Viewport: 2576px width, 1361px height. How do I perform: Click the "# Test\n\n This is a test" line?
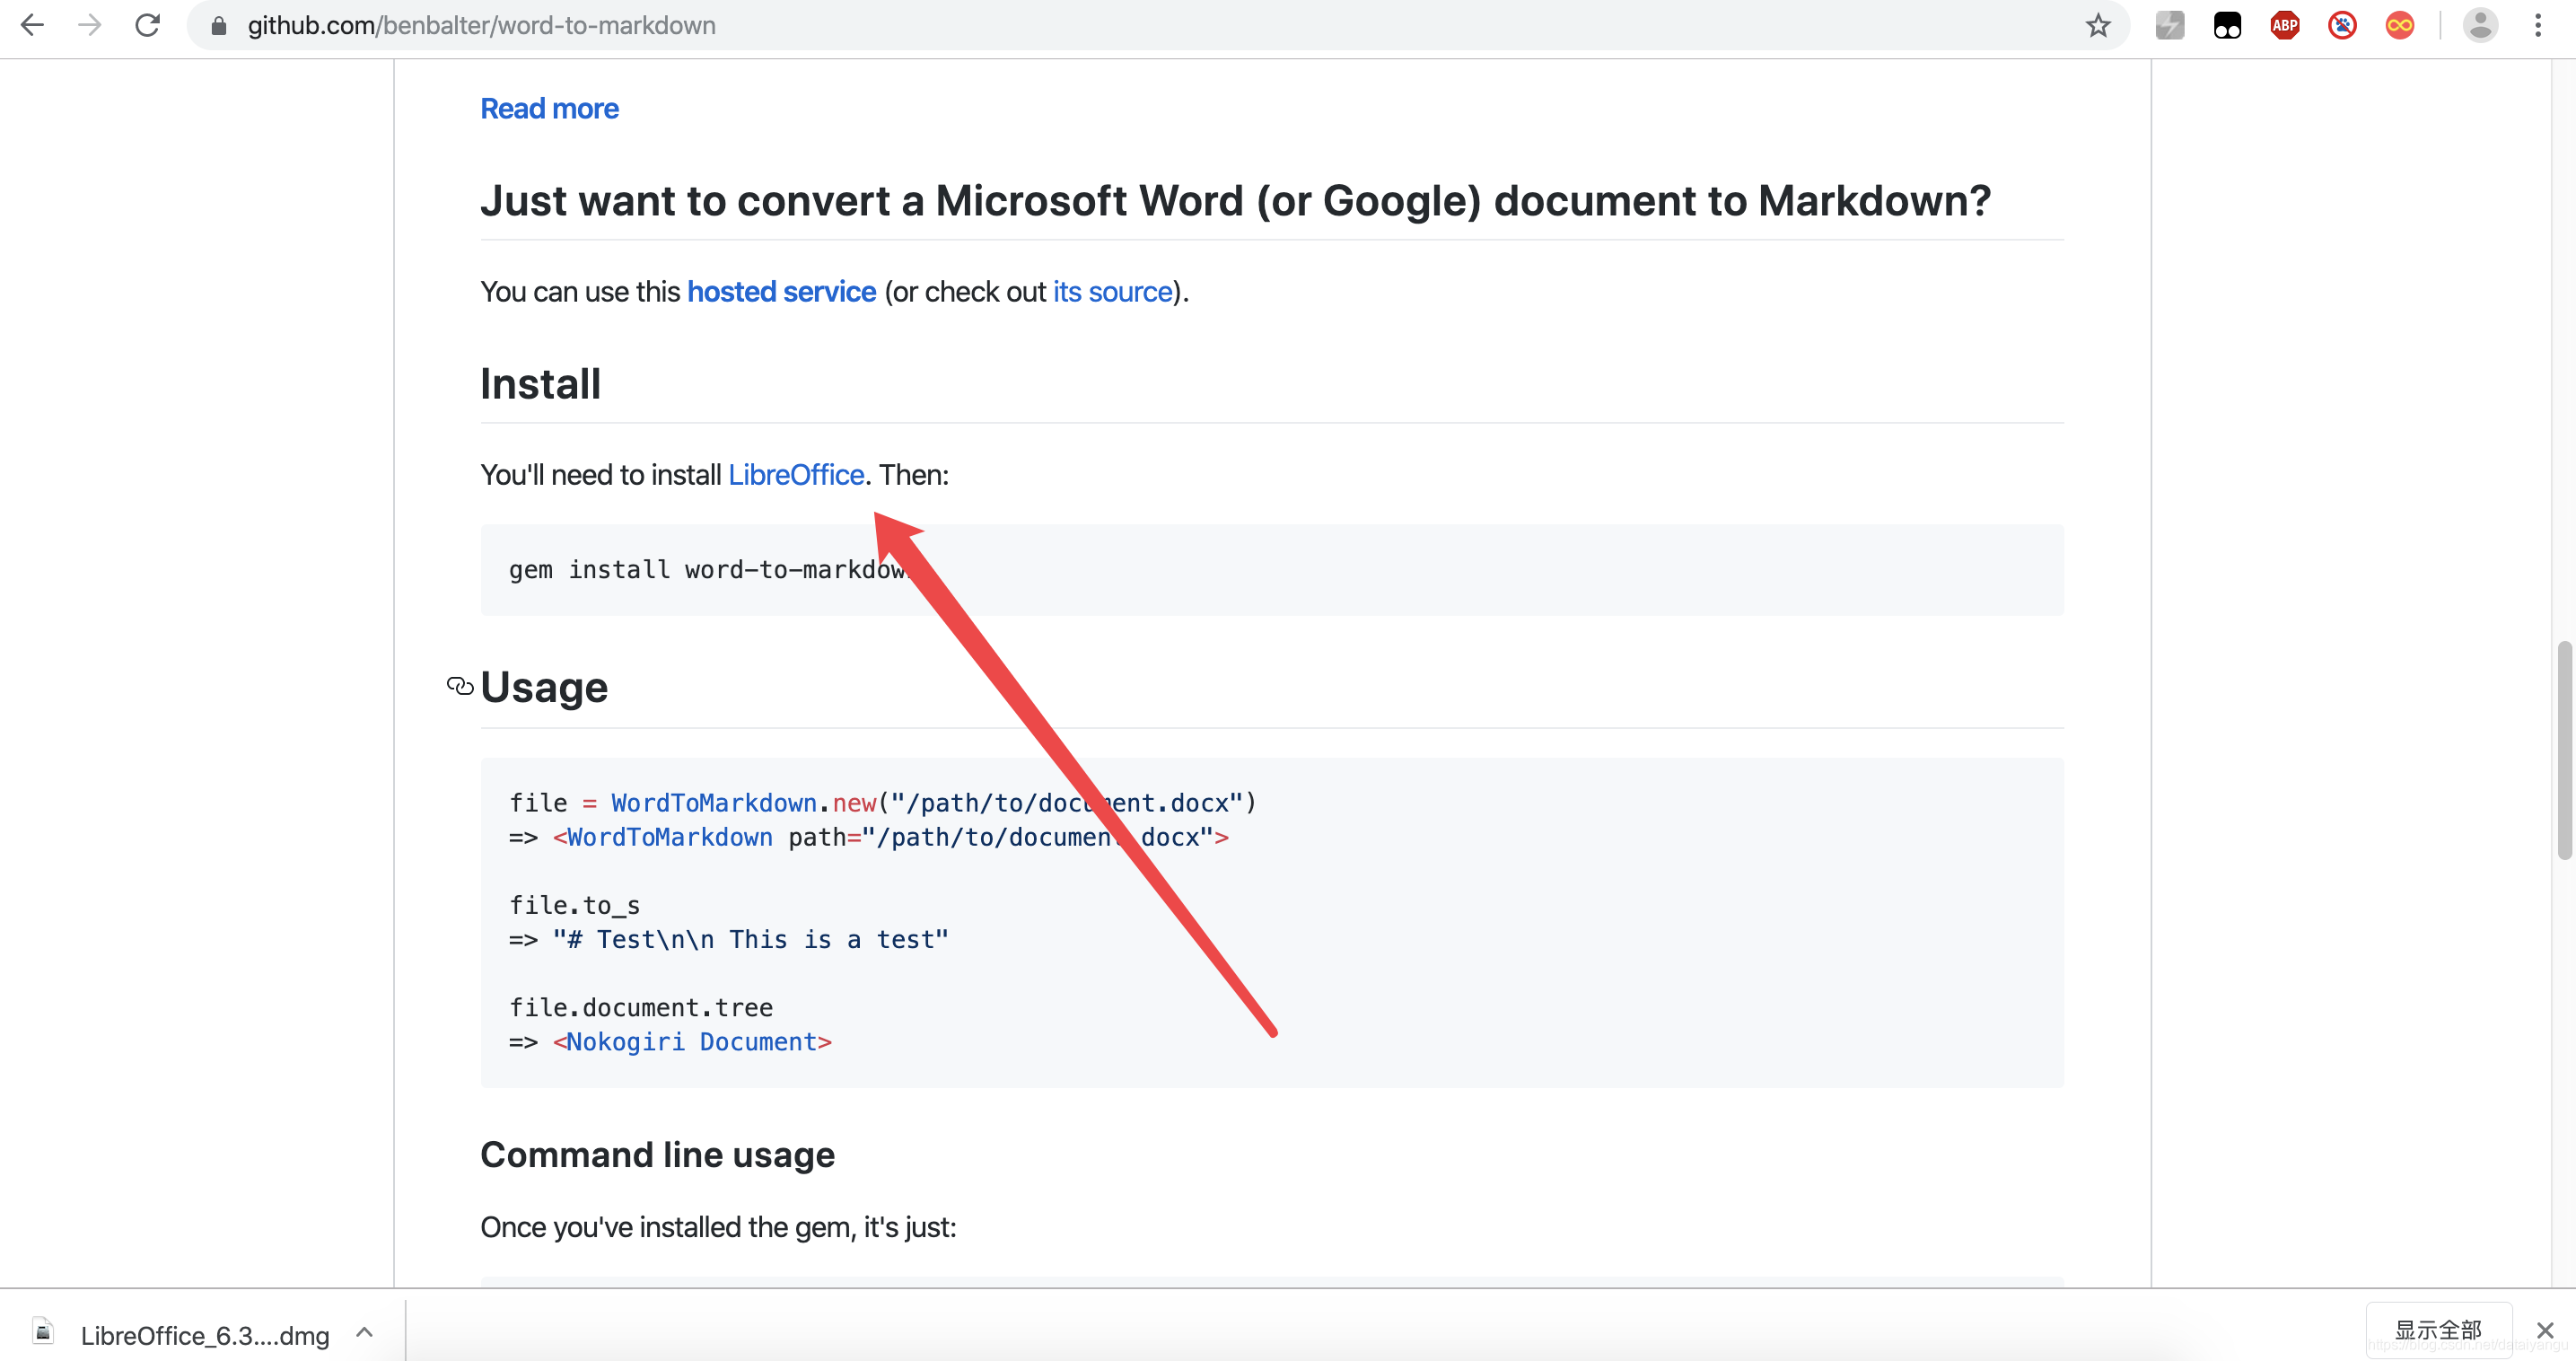pyautogui.click(x=729, y=939)
